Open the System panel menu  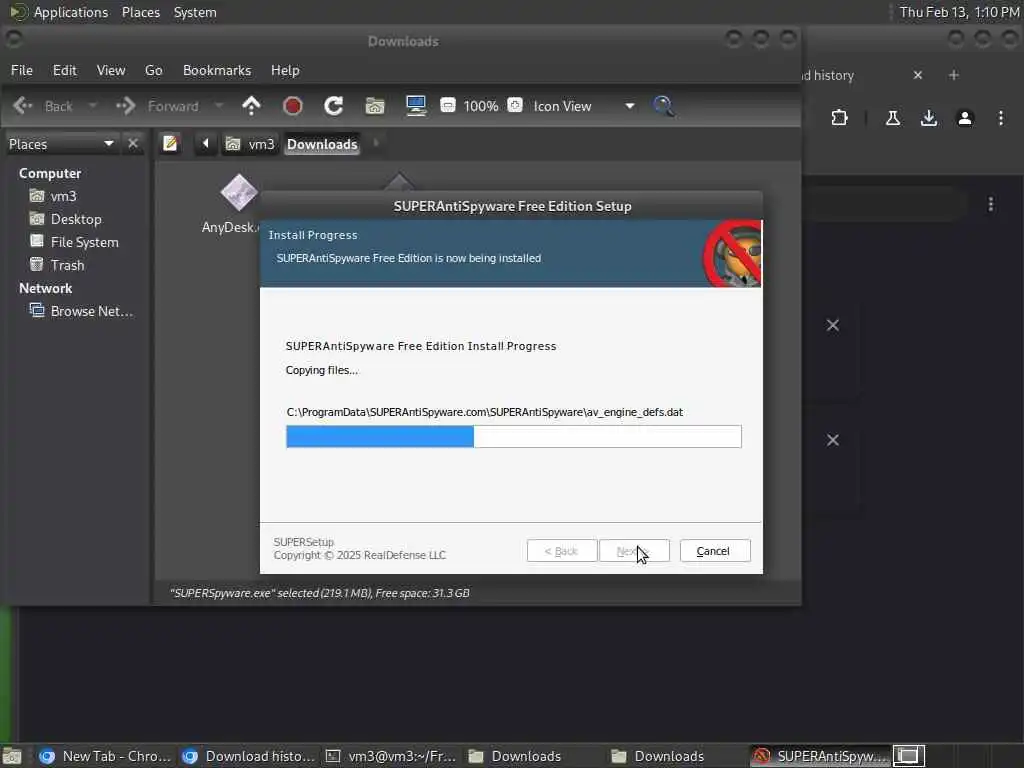[x=195, y=12]
